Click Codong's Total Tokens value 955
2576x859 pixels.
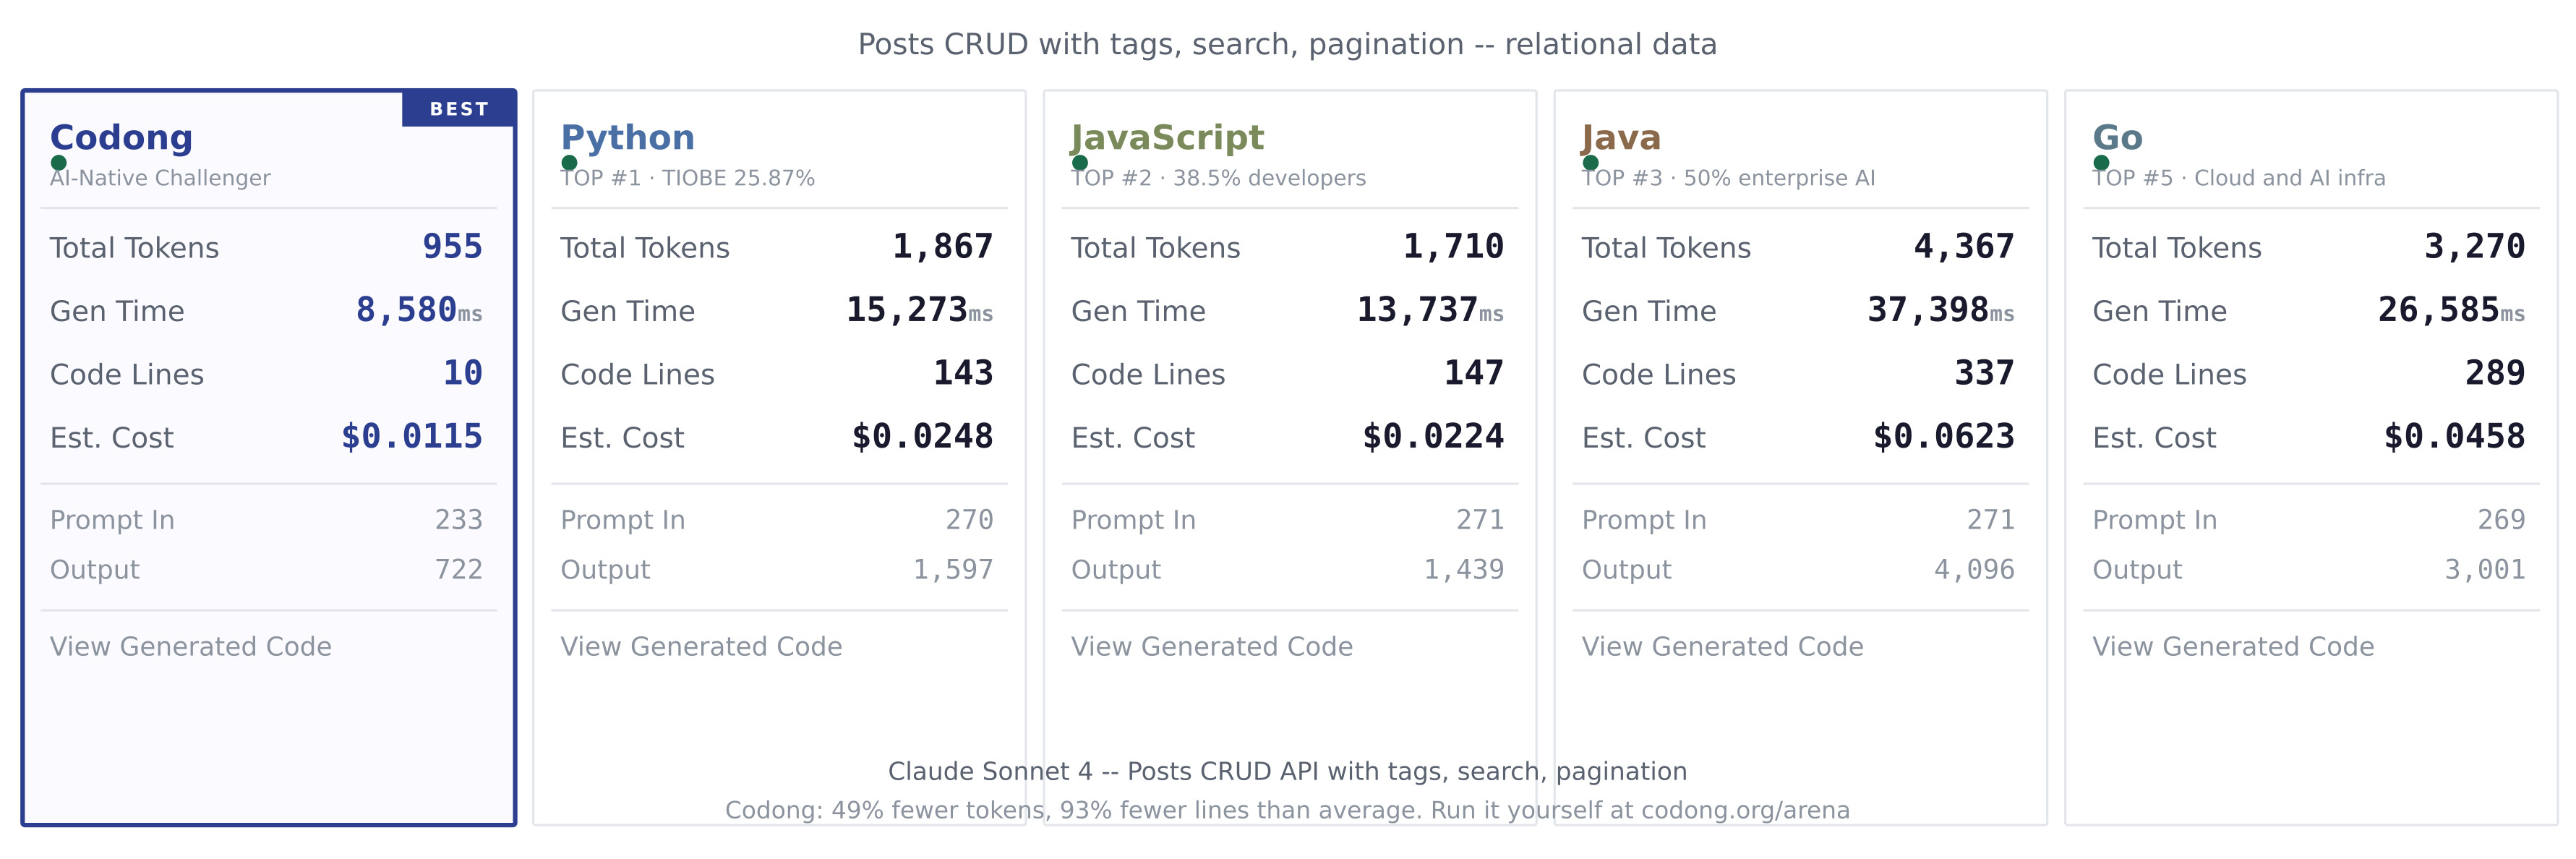point(452,247)
